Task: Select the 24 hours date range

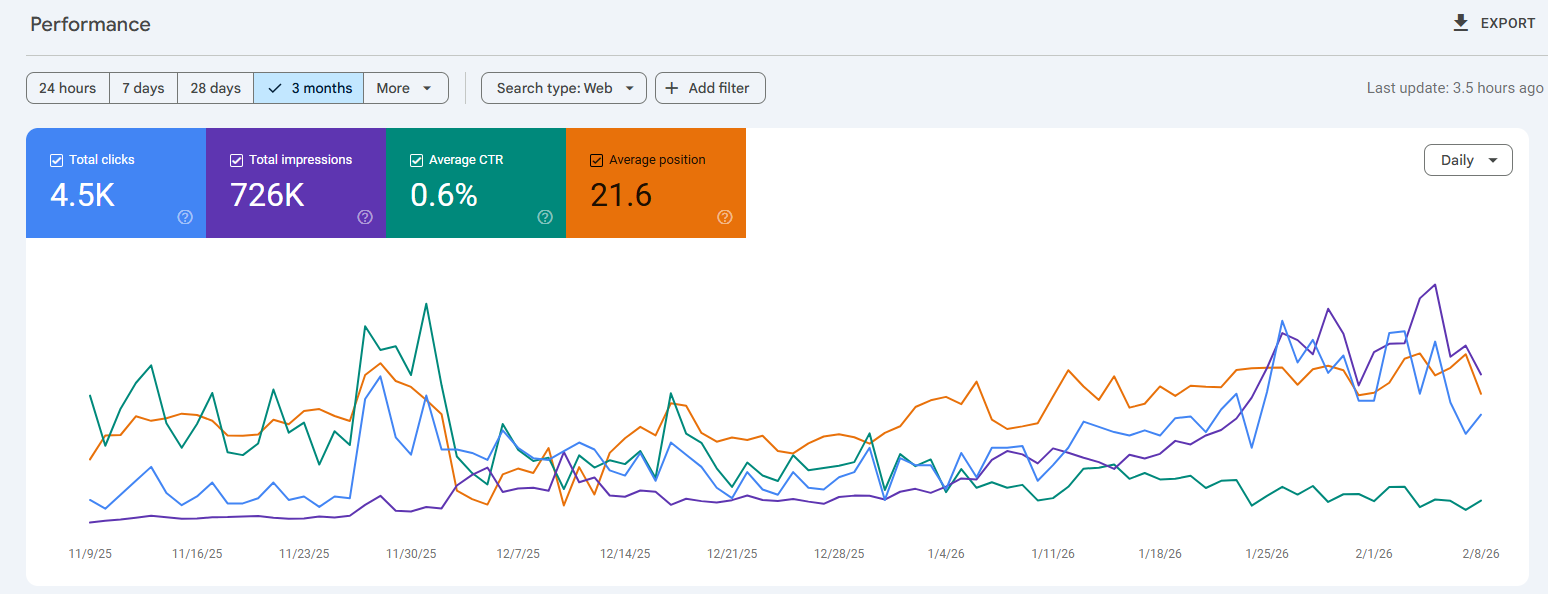Action: click(x=67, y=88)
